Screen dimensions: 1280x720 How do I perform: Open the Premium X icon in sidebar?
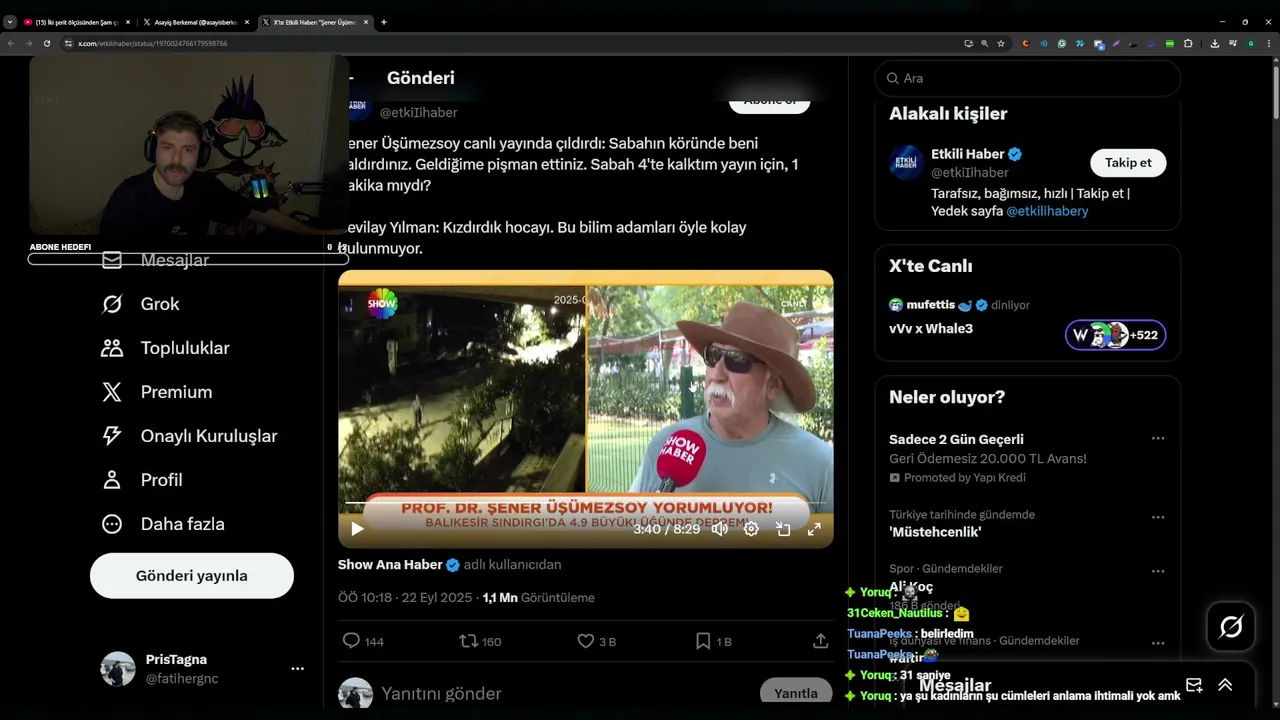(112, 392)
